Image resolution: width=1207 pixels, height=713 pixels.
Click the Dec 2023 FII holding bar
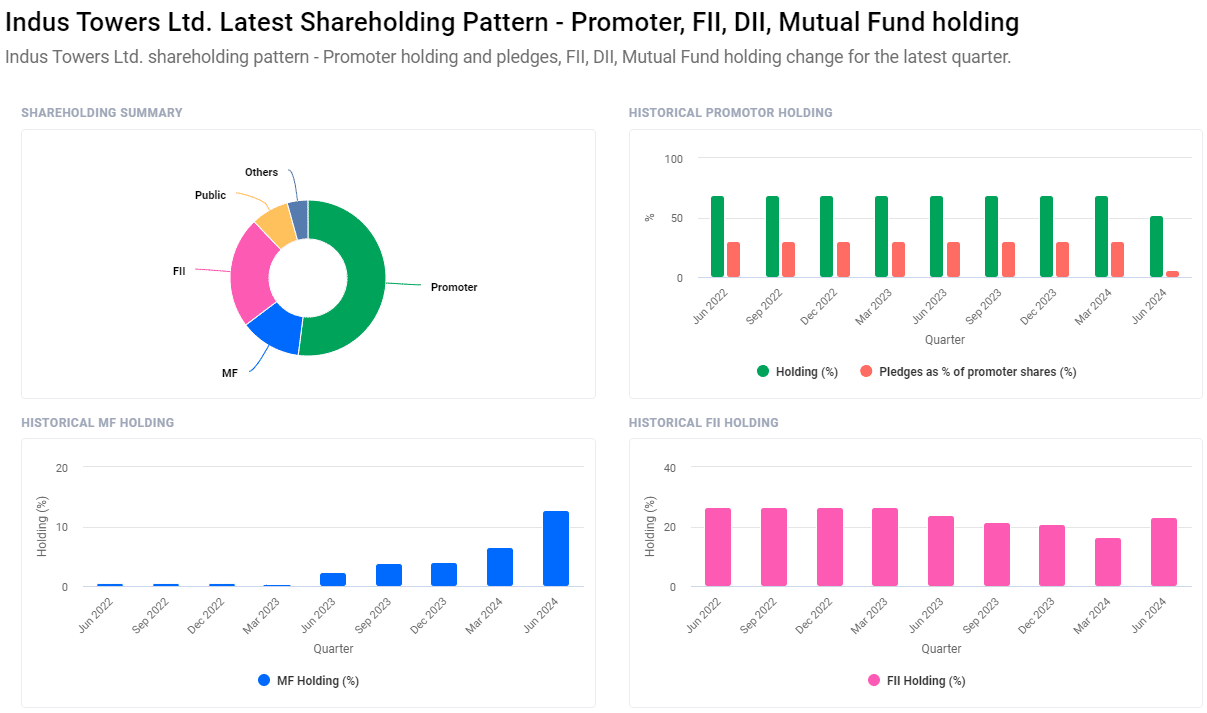tap(1052, 556)
